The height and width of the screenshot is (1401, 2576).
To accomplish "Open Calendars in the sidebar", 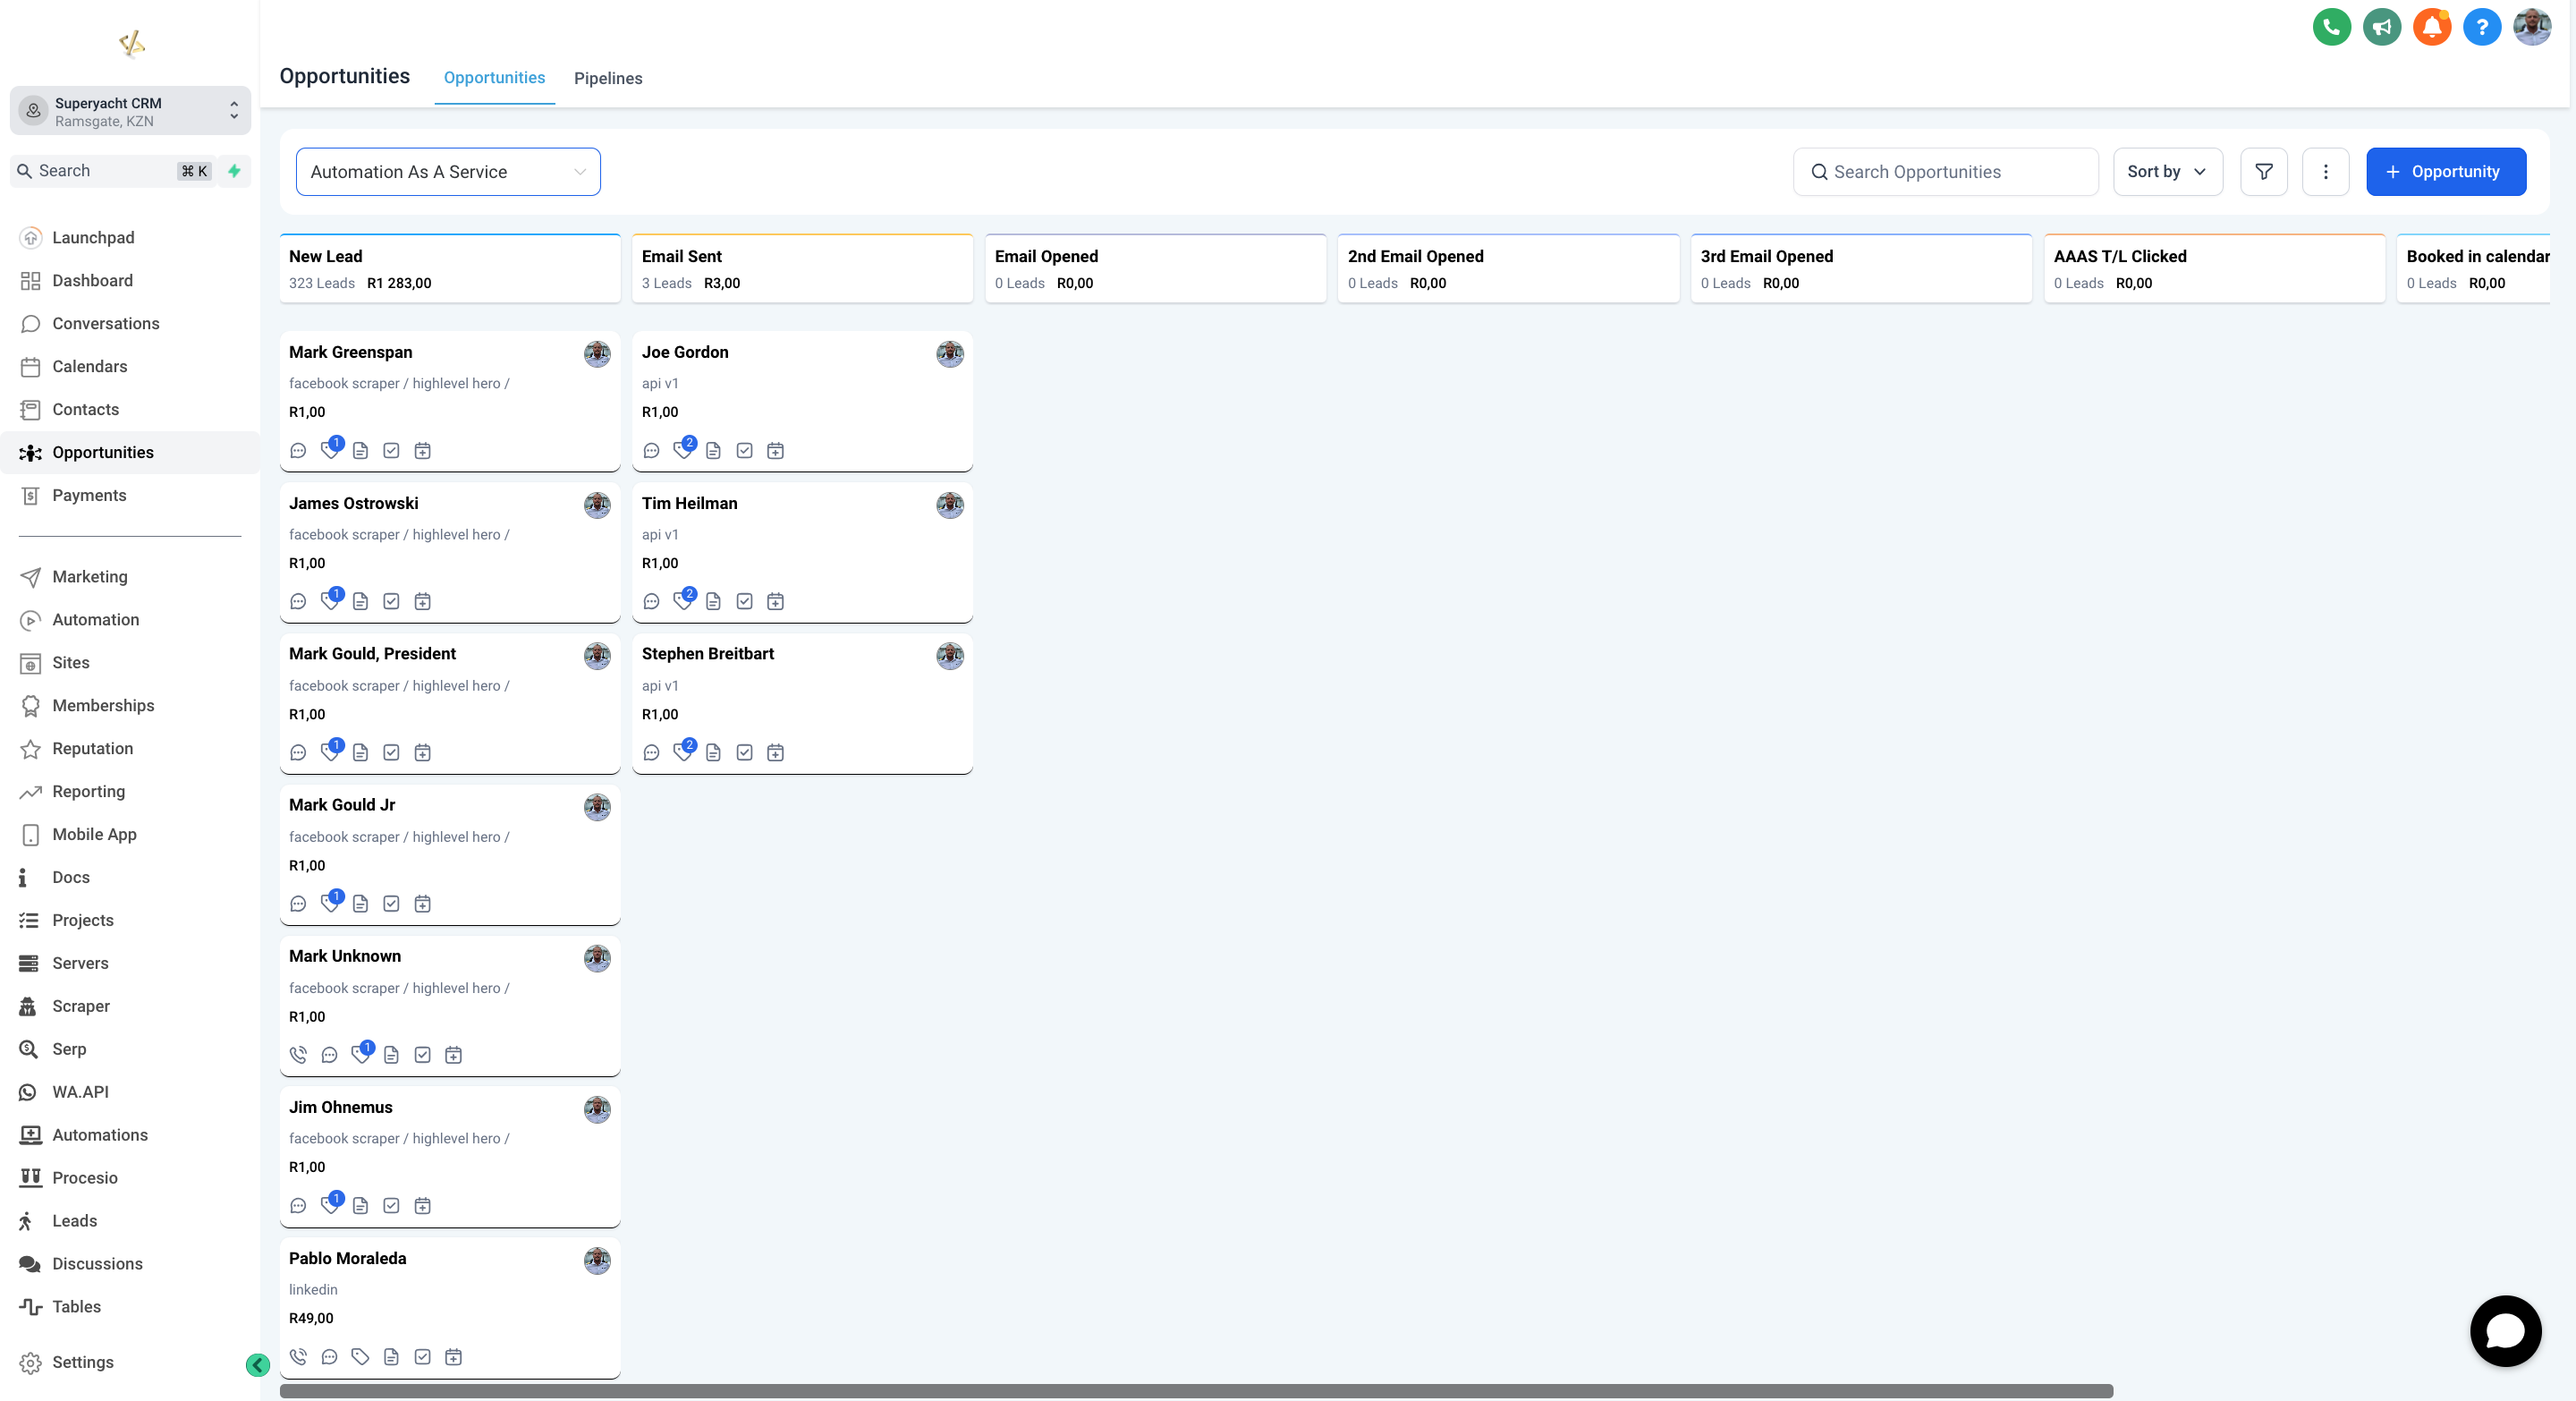I will point(130,367).
